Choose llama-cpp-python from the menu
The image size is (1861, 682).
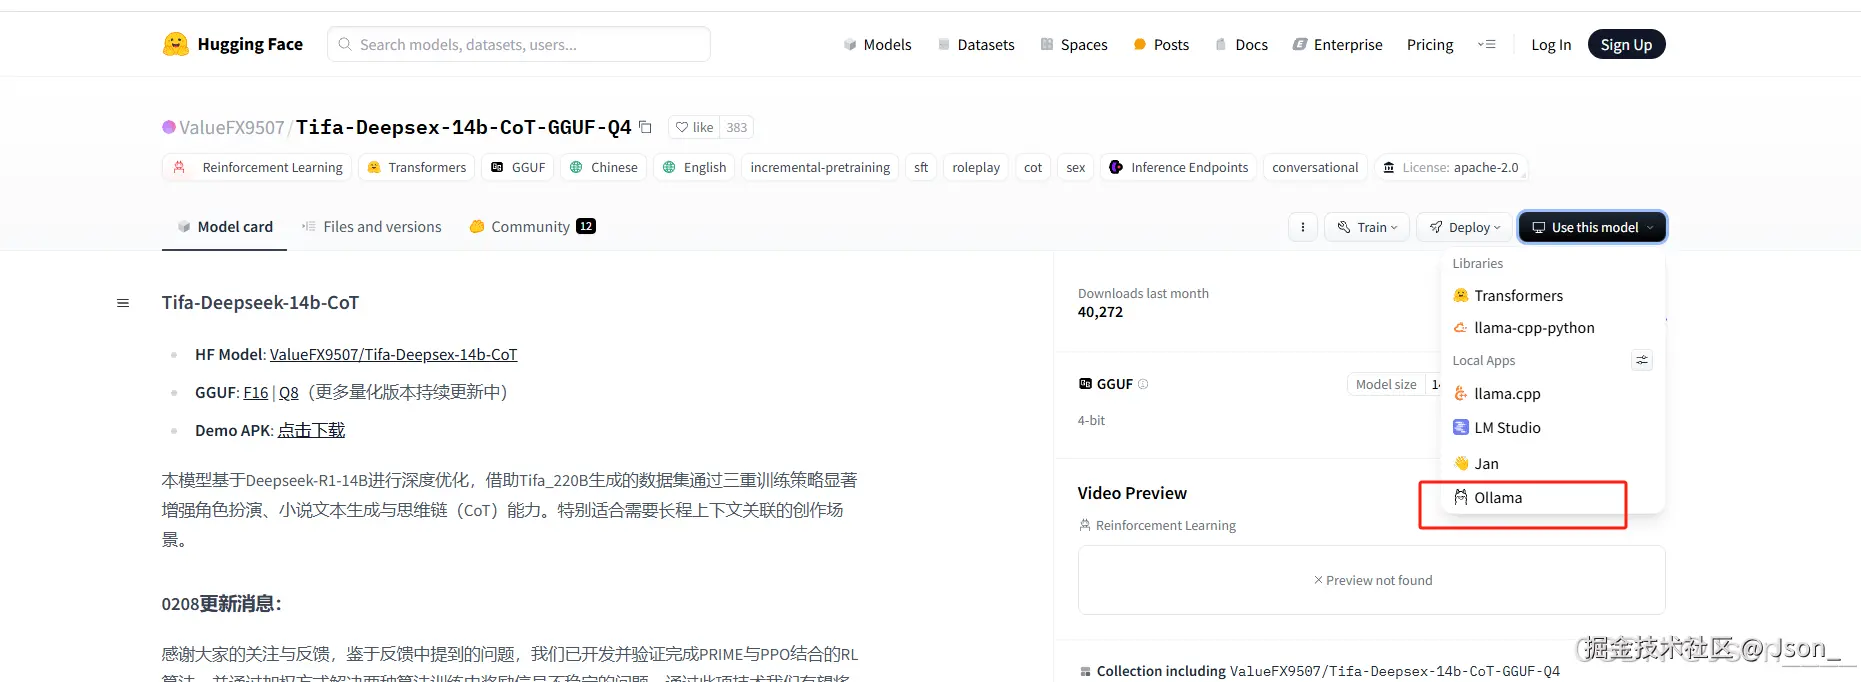click(1552, 327)
